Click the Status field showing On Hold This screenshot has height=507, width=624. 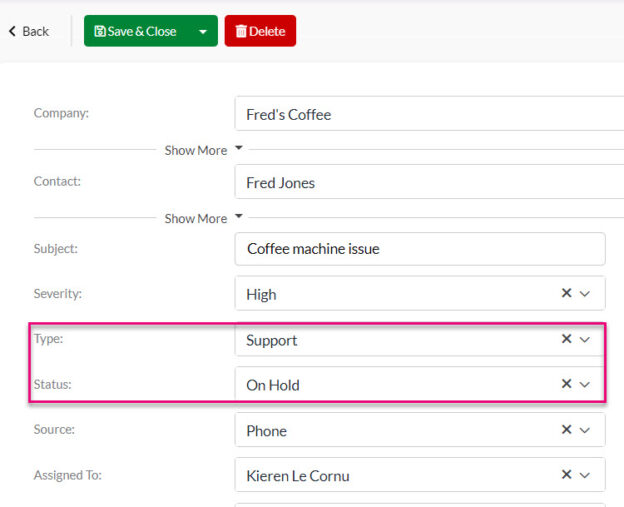390,385
